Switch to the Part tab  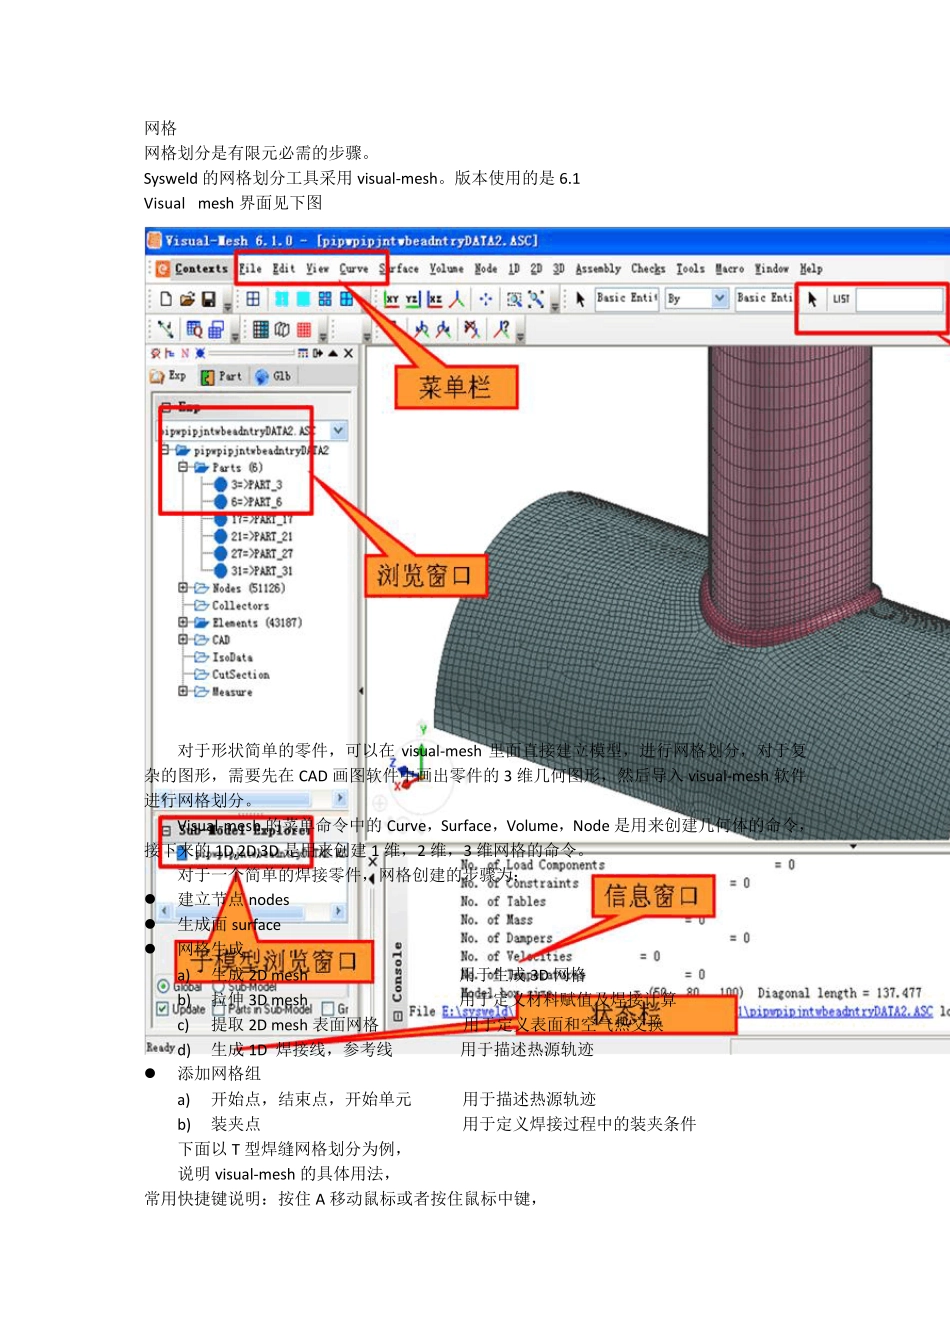pos(221,377)
